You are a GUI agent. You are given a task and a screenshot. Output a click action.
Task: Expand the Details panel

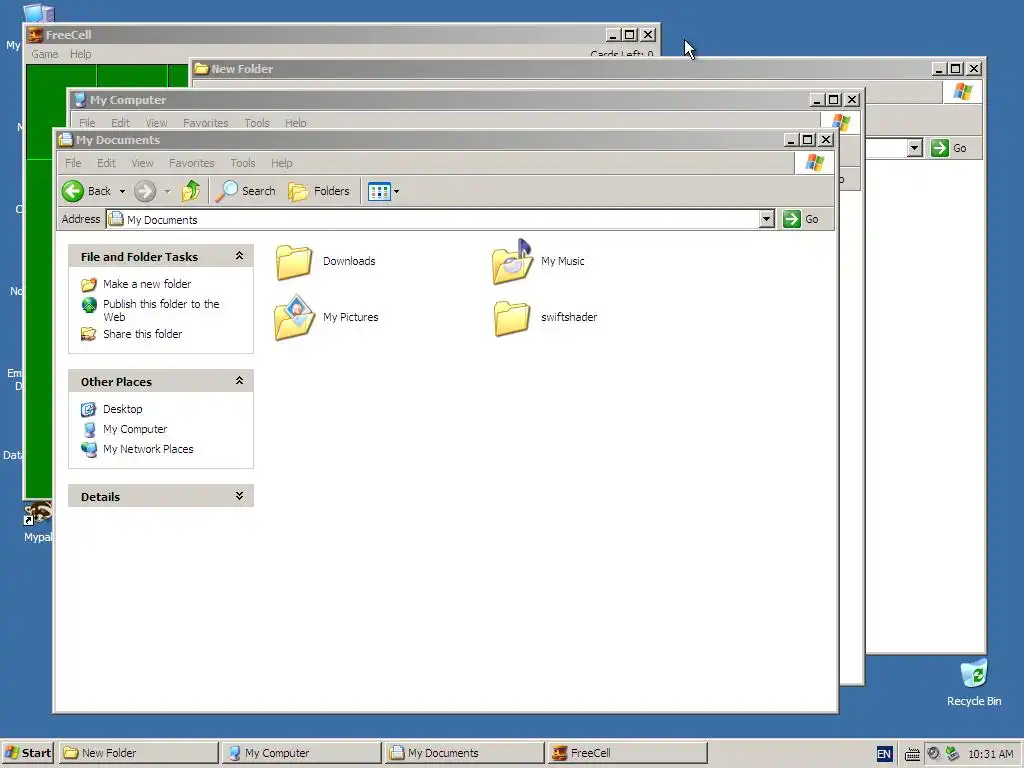(239, 496)
